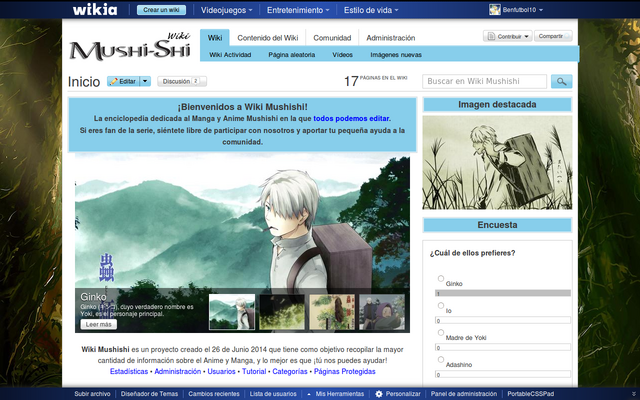Click the pencil Editar button

[123, 81]
